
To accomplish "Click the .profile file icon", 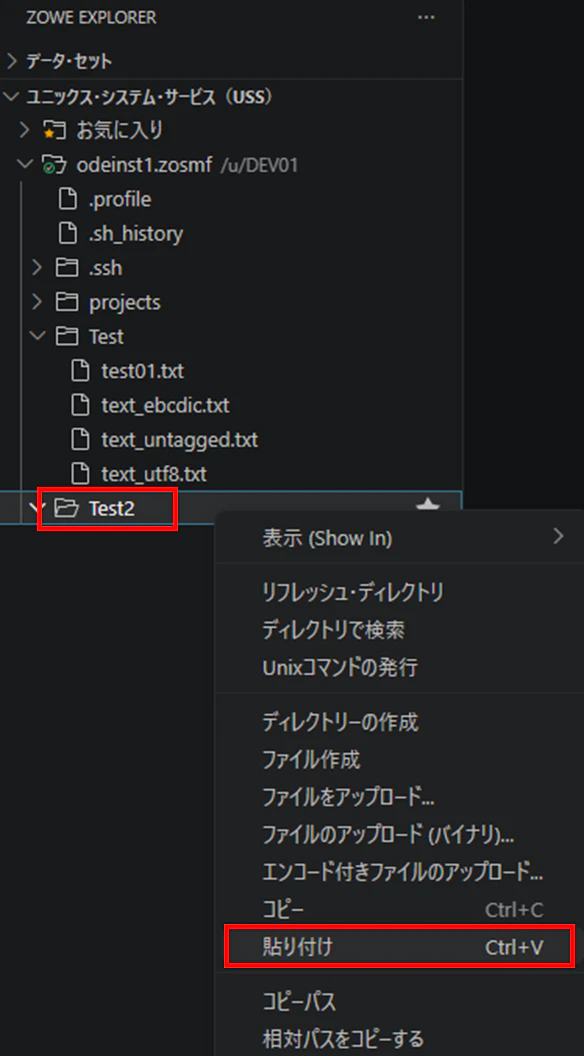I will [x=67, y=199].
